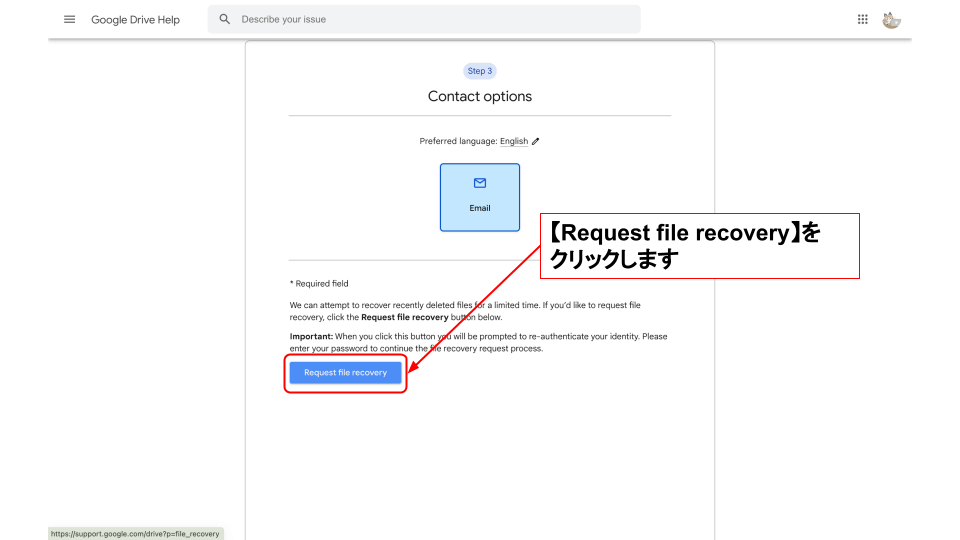This screenshot has width=960, height=540.
Task: Open the Google apps grid
Action: tap(863, 19)
